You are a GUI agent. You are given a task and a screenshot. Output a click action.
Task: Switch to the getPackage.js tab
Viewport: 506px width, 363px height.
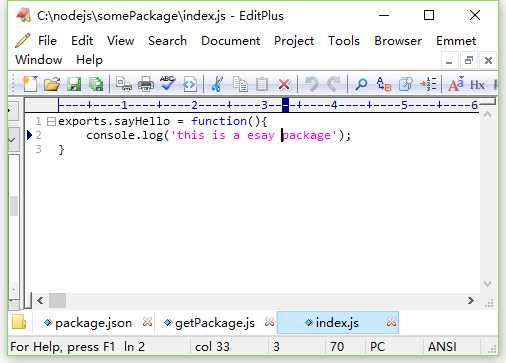coord(215,323)
